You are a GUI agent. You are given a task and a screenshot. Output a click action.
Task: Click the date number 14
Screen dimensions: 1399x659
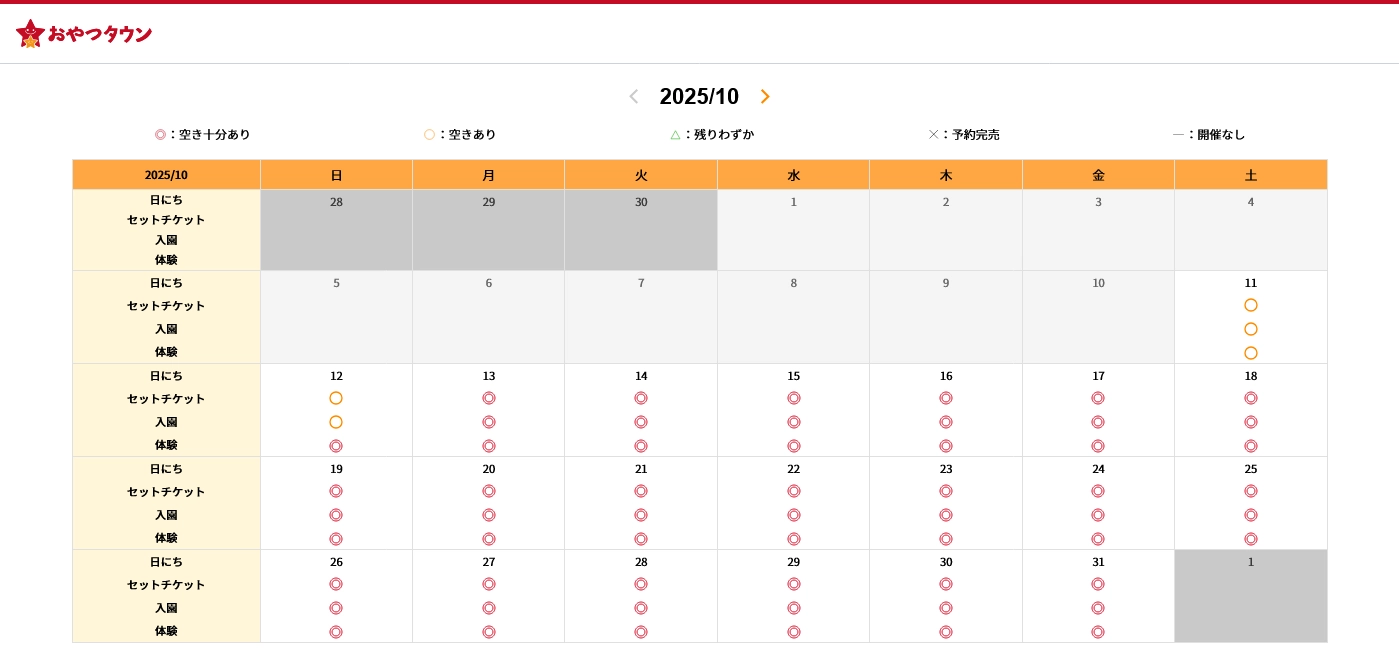641,376
